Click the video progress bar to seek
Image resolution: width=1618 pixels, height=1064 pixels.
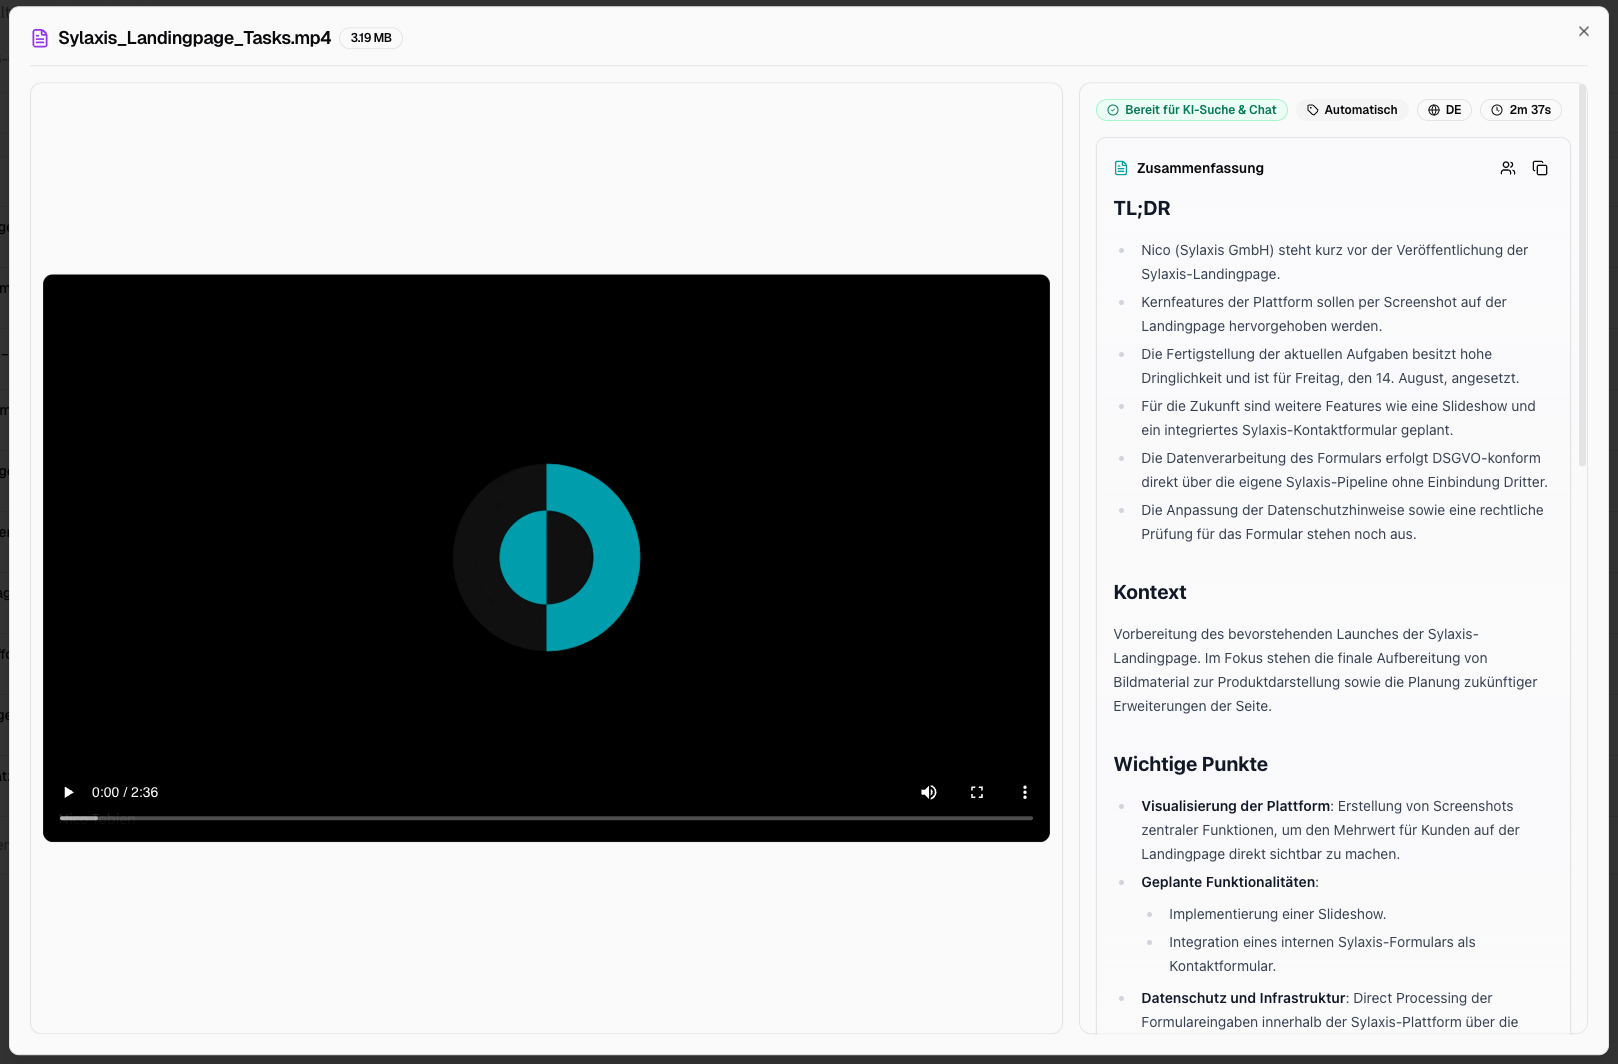546,818
